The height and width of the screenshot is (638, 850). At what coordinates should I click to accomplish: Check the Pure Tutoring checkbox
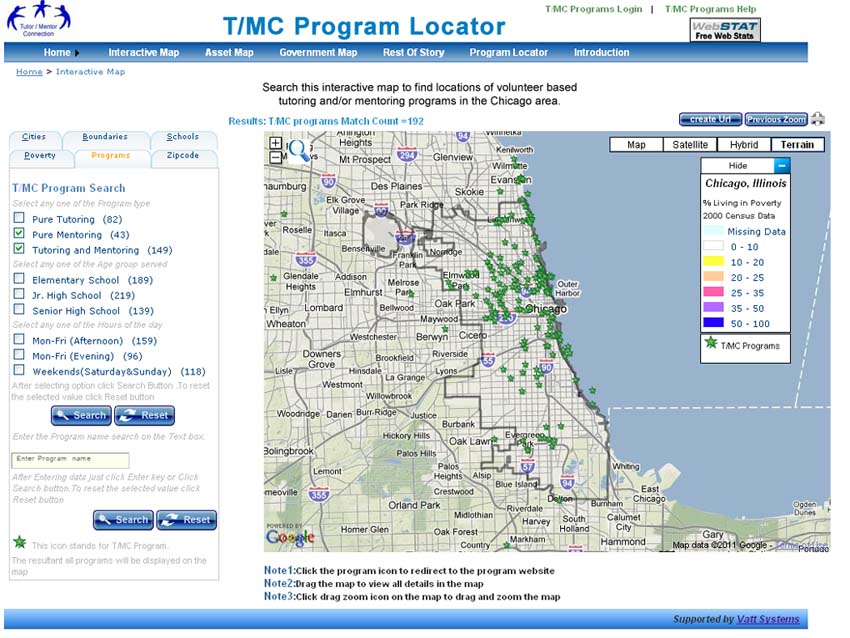click(19, 218)
